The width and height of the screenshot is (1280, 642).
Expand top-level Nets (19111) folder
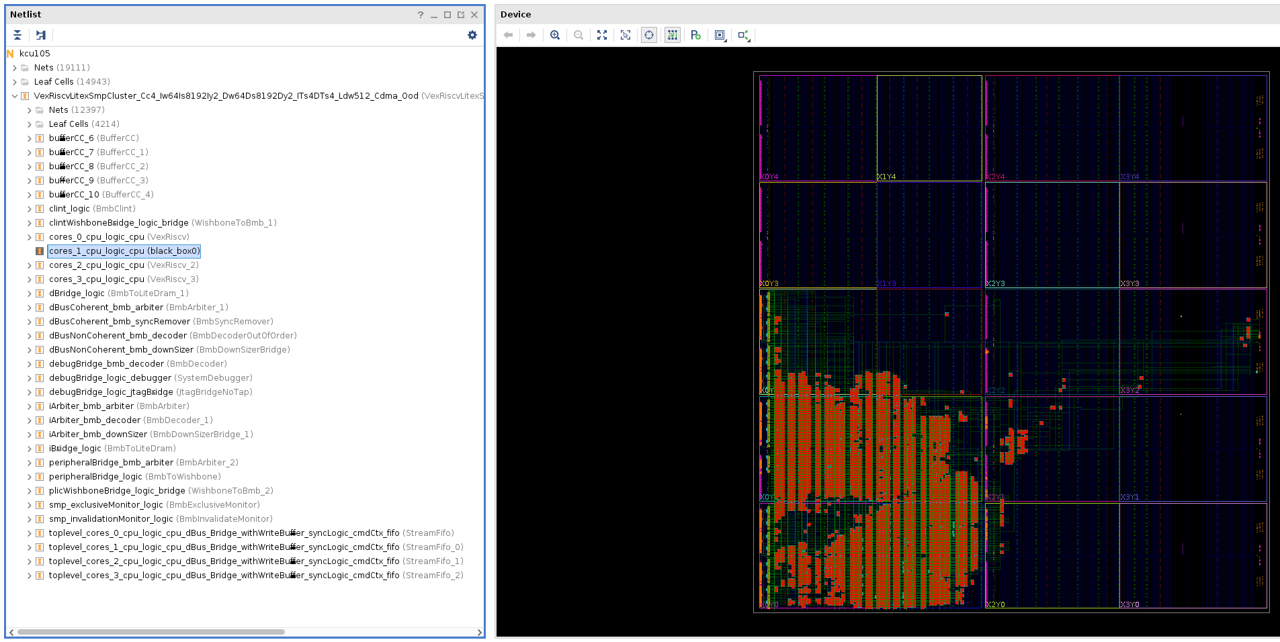pos(14,68)
